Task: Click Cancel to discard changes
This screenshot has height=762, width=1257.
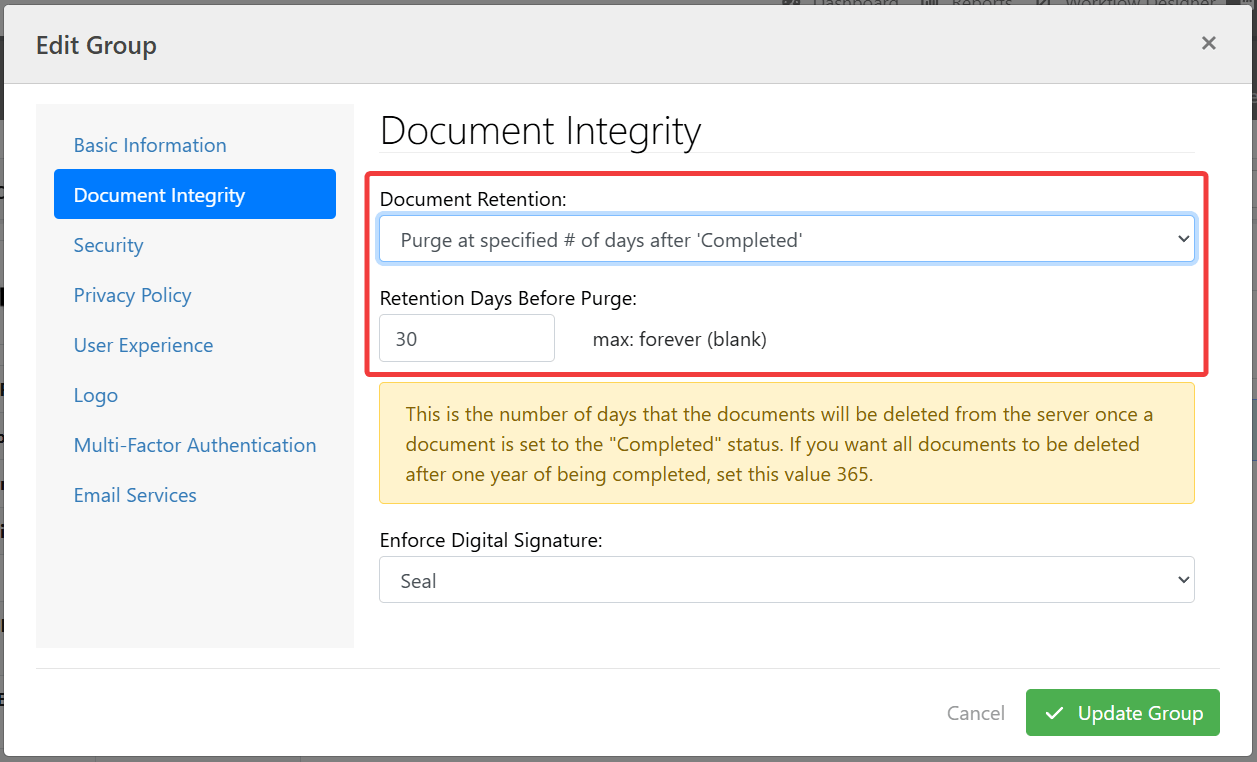Action: tap(975, 713)
